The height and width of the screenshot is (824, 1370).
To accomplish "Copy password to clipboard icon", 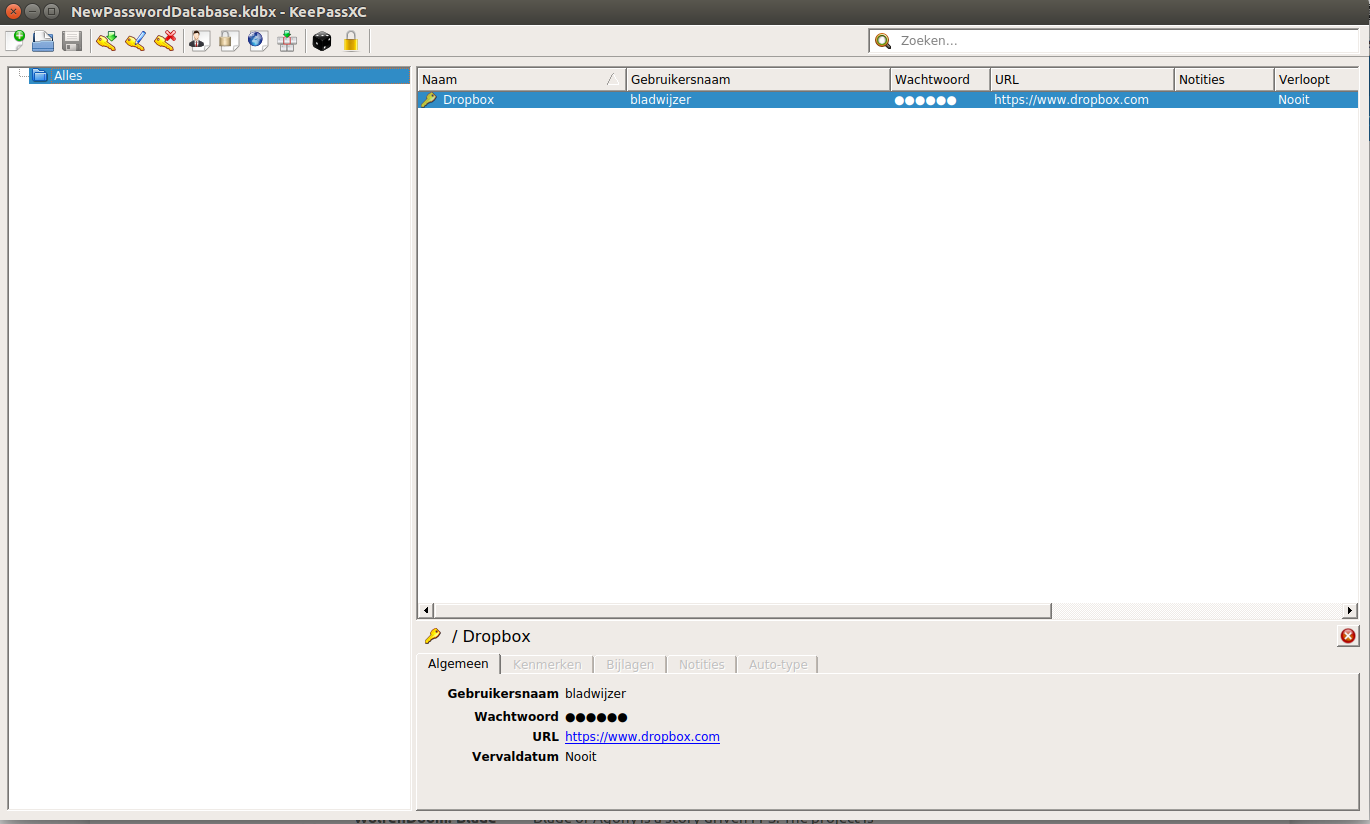I will pos(228,41).
